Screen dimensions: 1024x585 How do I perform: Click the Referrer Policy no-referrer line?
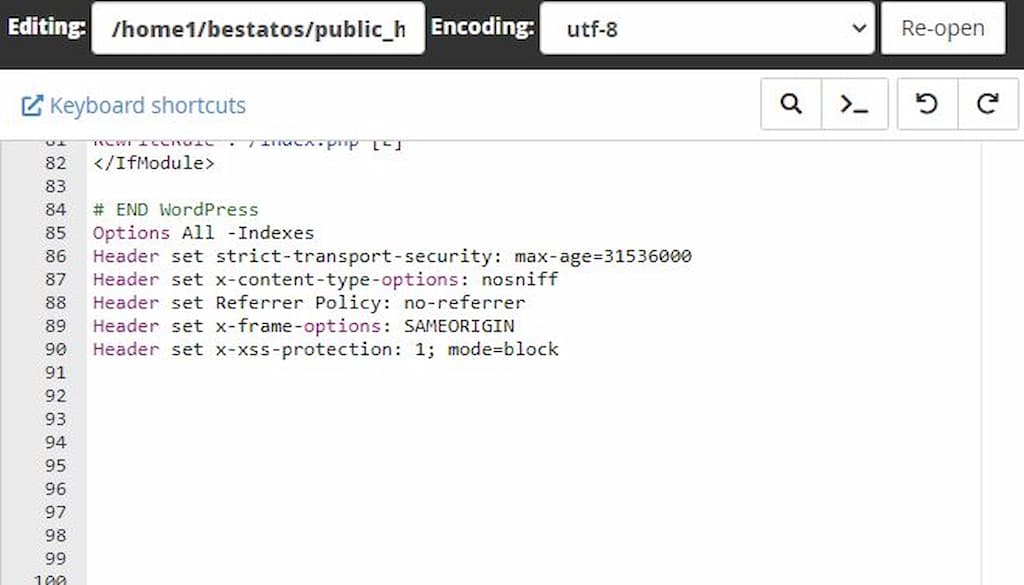309,303
